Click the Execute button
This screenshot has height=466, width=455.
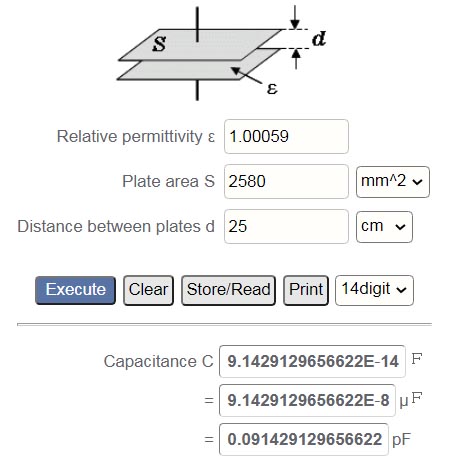tap(75, 290)
